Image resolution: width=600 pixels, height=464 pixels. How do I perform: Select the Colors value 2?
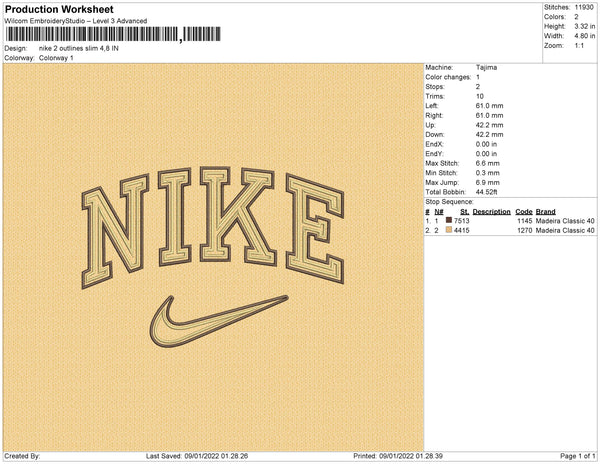tap(576, 17)
